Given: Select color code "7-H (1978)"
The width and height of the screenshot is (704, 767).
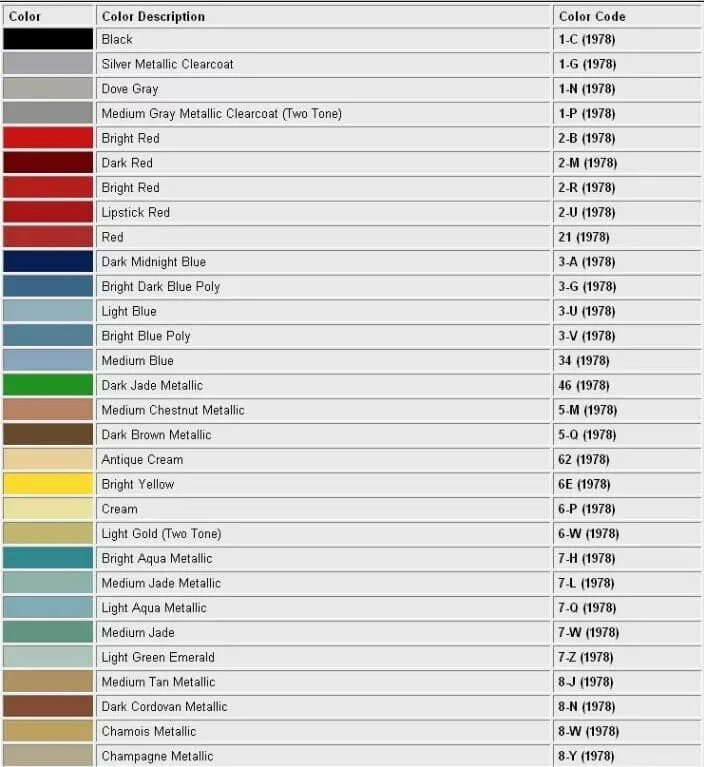Looking at the screenshot, I should click(587, 558).
